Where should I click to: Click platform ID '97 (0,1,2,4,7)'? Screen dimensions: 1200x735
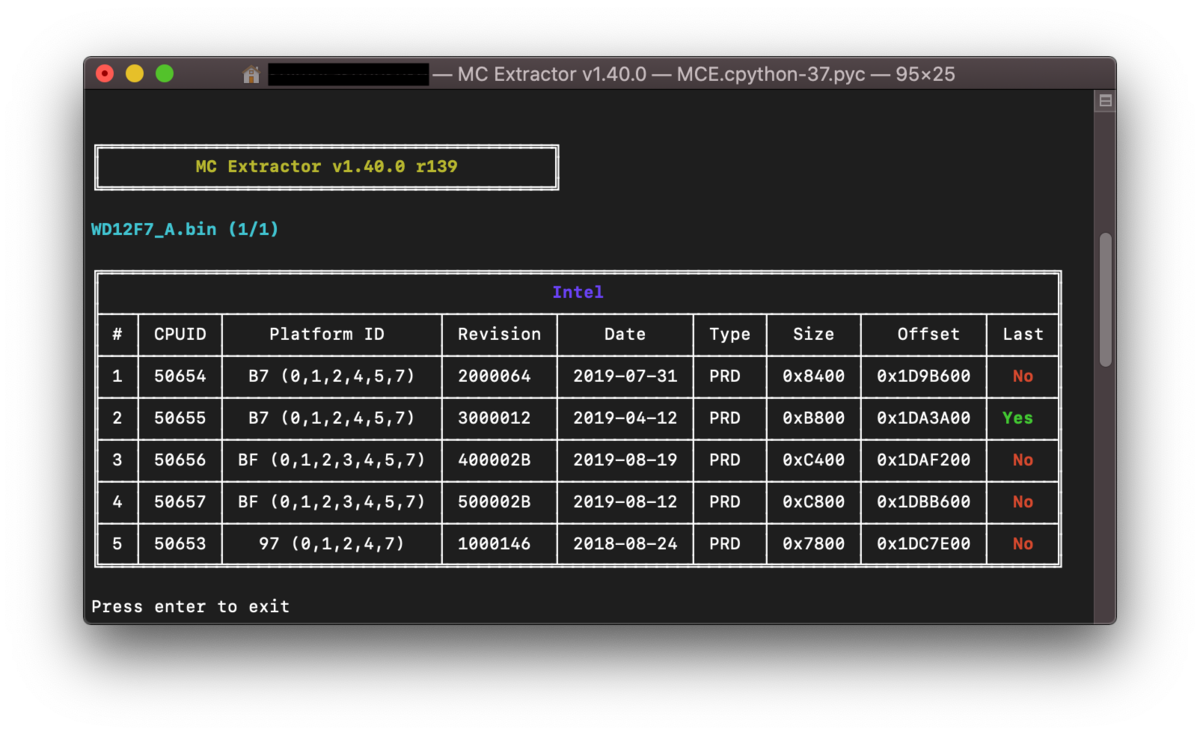(332, 544)
